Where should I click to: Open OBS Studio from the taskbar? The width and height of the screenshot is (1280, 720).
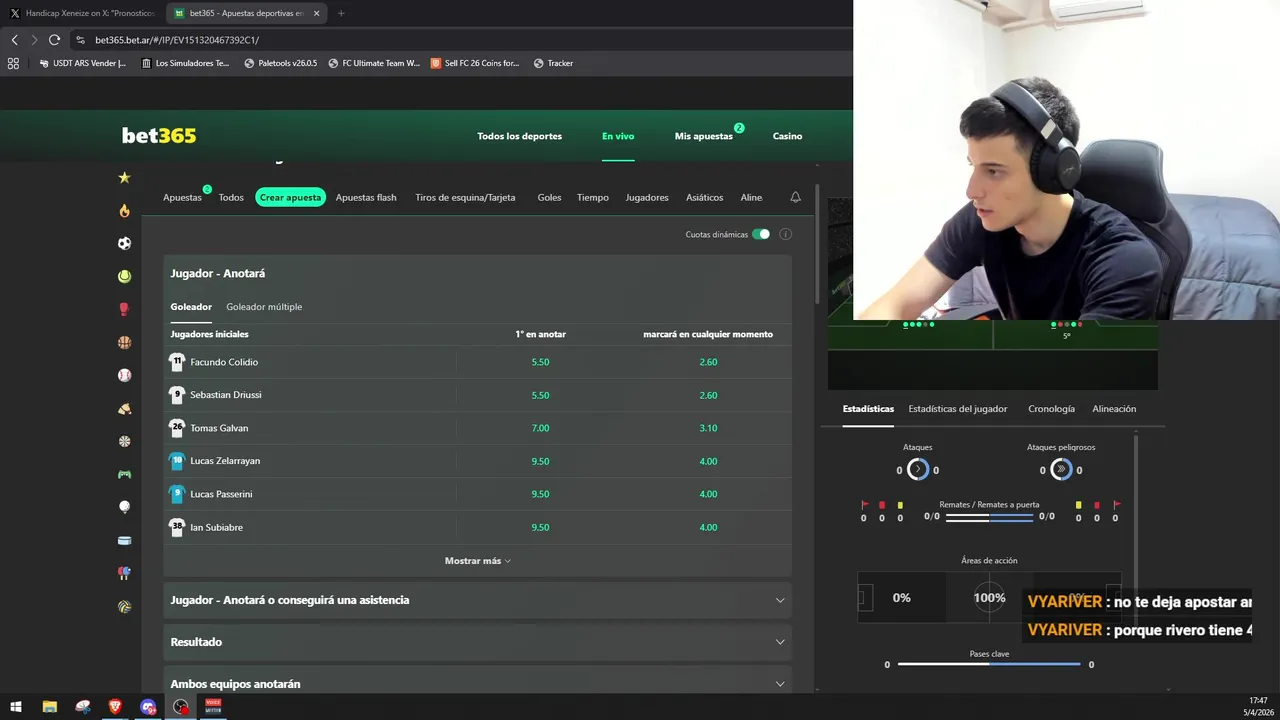(x=180, y=706)
